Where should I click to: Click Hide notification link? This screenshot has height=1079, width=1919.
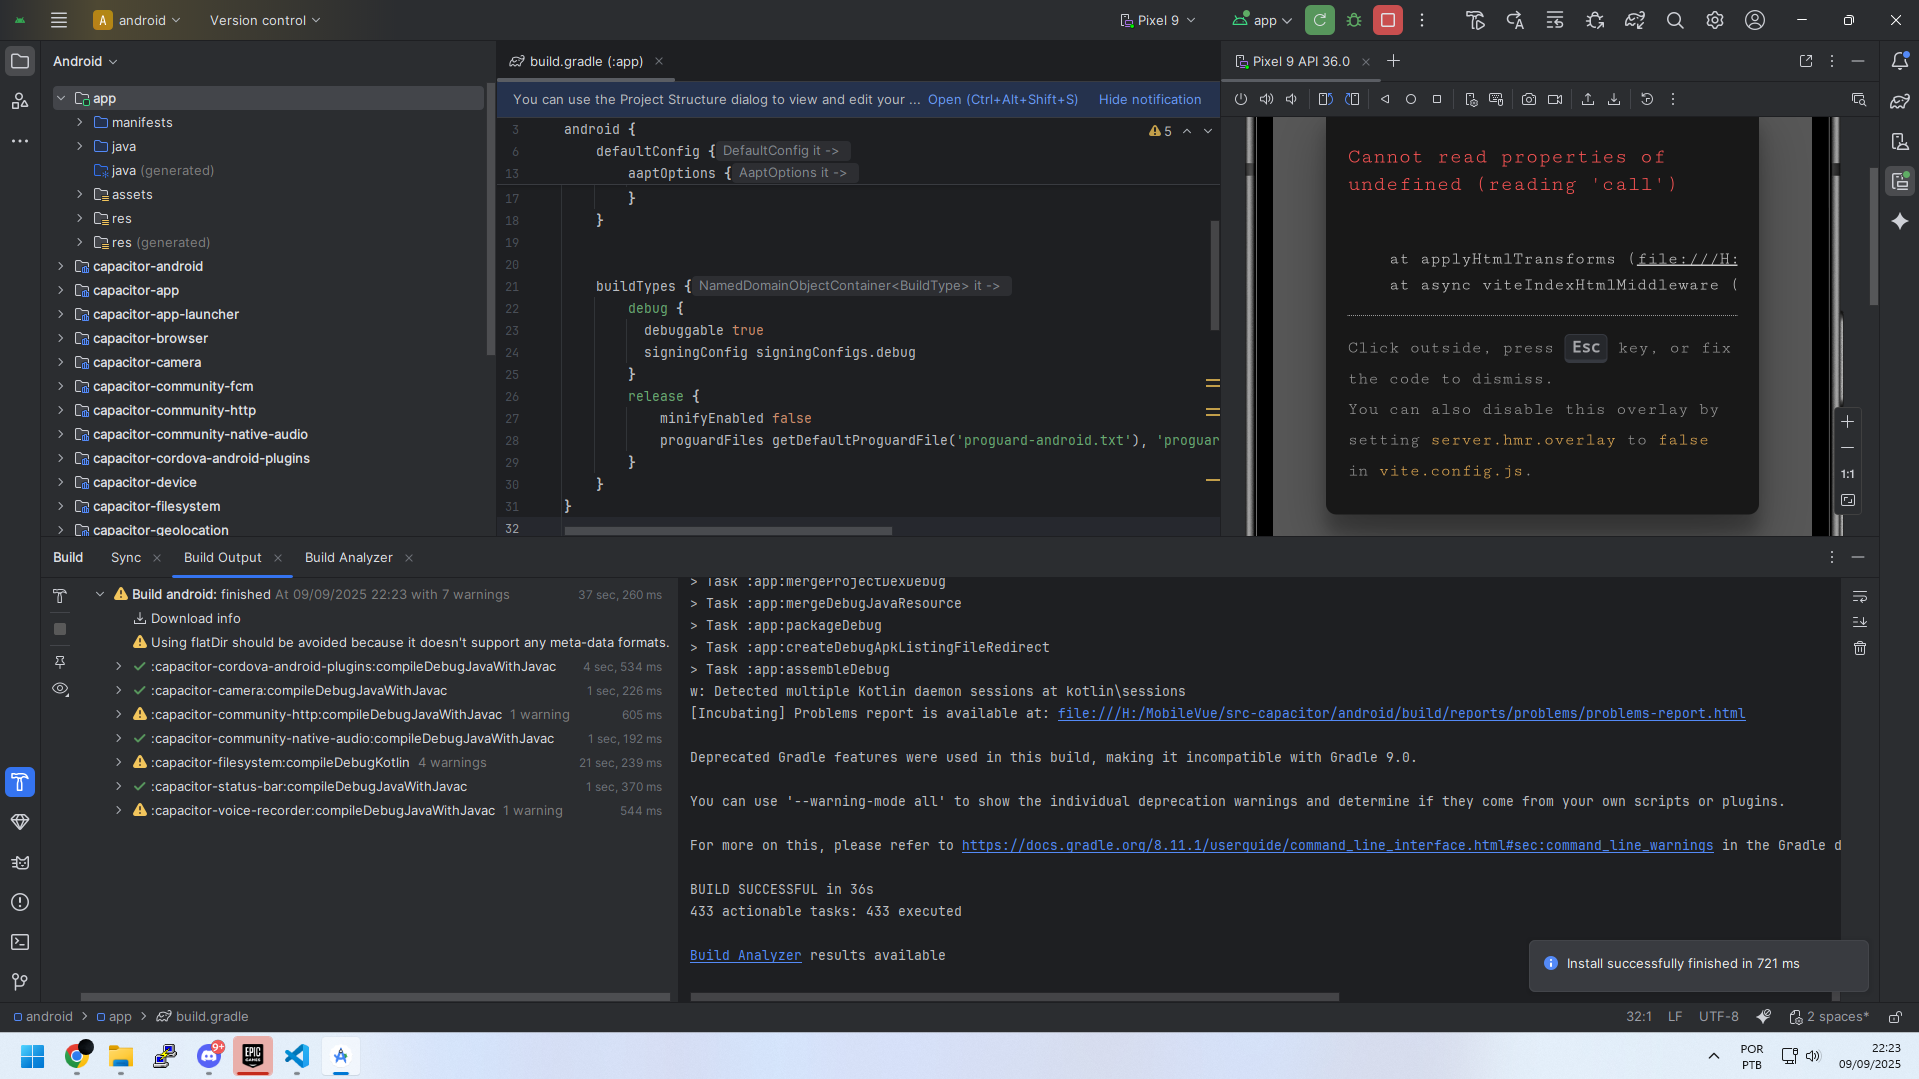pos(1150,99)
